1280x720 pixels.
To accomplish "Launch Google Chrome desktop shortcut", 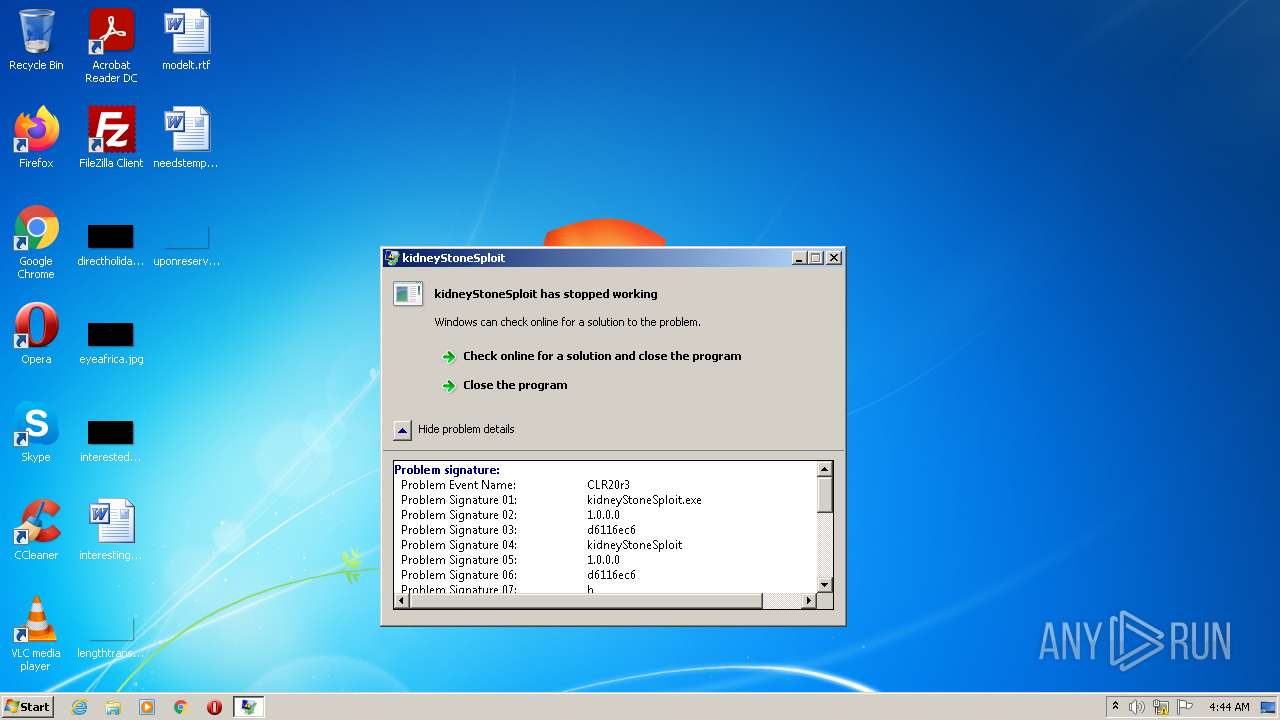I will tap(36, 242).
